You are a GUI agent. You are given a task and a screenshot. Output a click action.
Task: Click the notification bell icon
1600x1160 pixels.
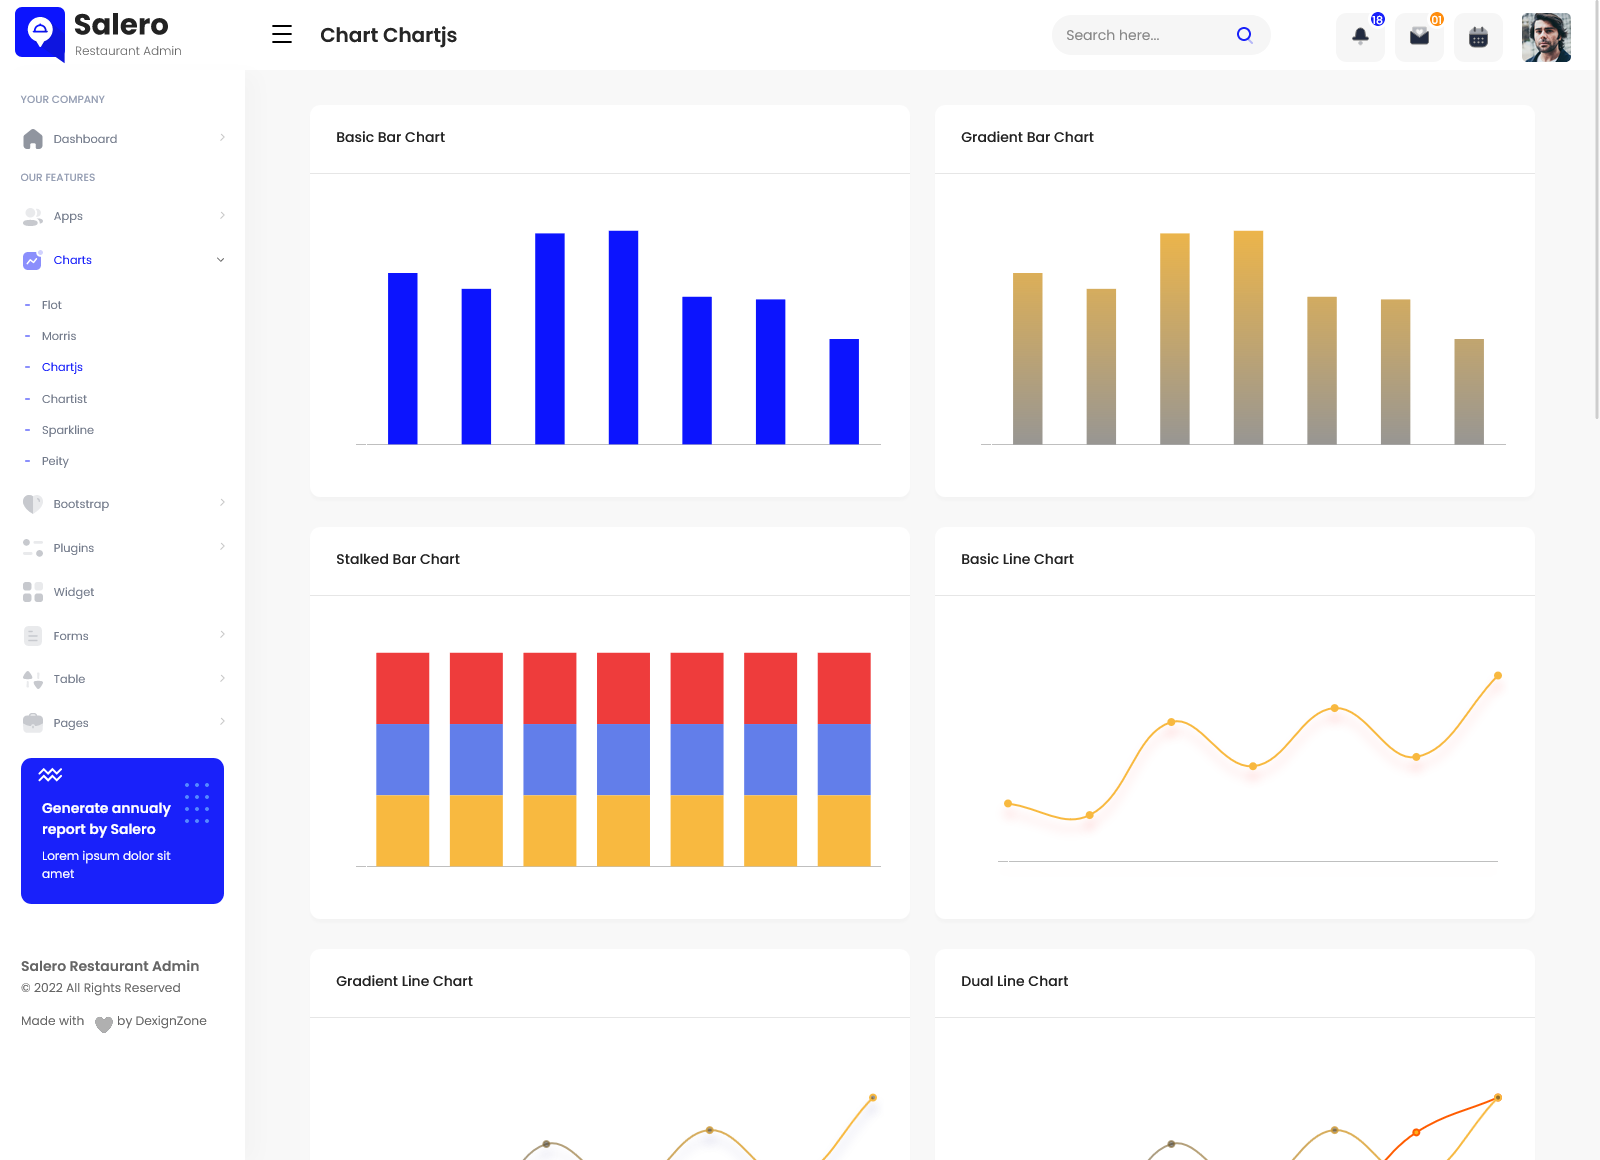point(1360,37)
